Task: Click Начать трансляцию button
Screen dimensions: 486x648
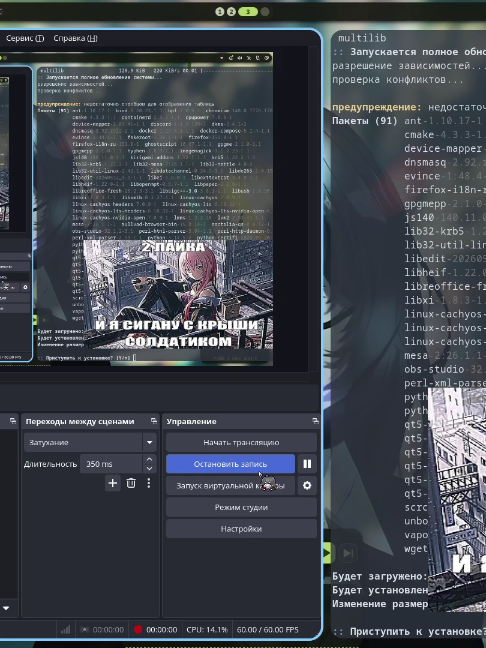Action: [x=241, y=442]
